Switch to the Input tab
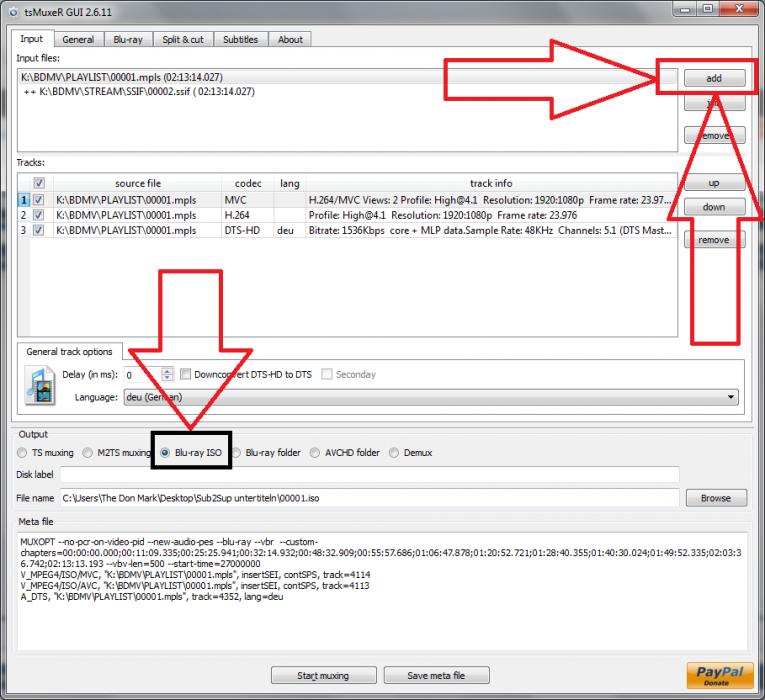 pyautogui.click(x=32, y=39)
